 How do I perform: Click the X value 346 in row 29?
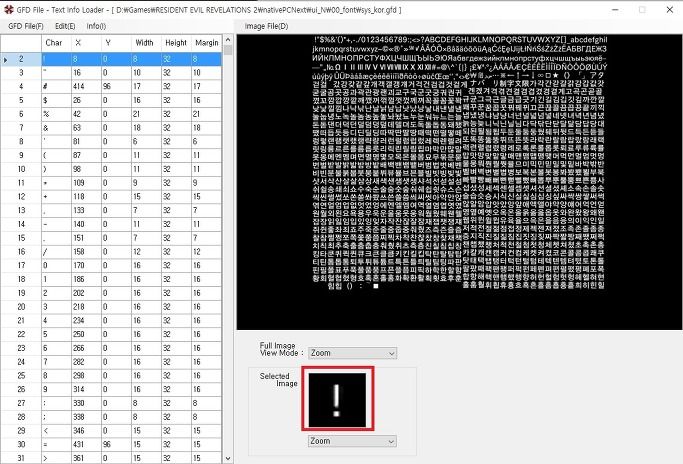point(86,431)
